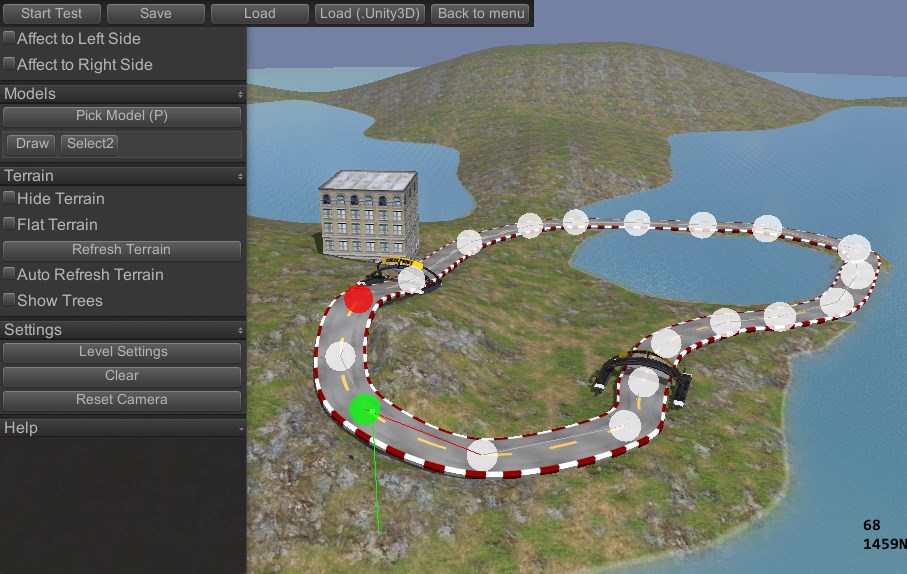Select the red track control point
907x574 pixels.
(359, 299)
